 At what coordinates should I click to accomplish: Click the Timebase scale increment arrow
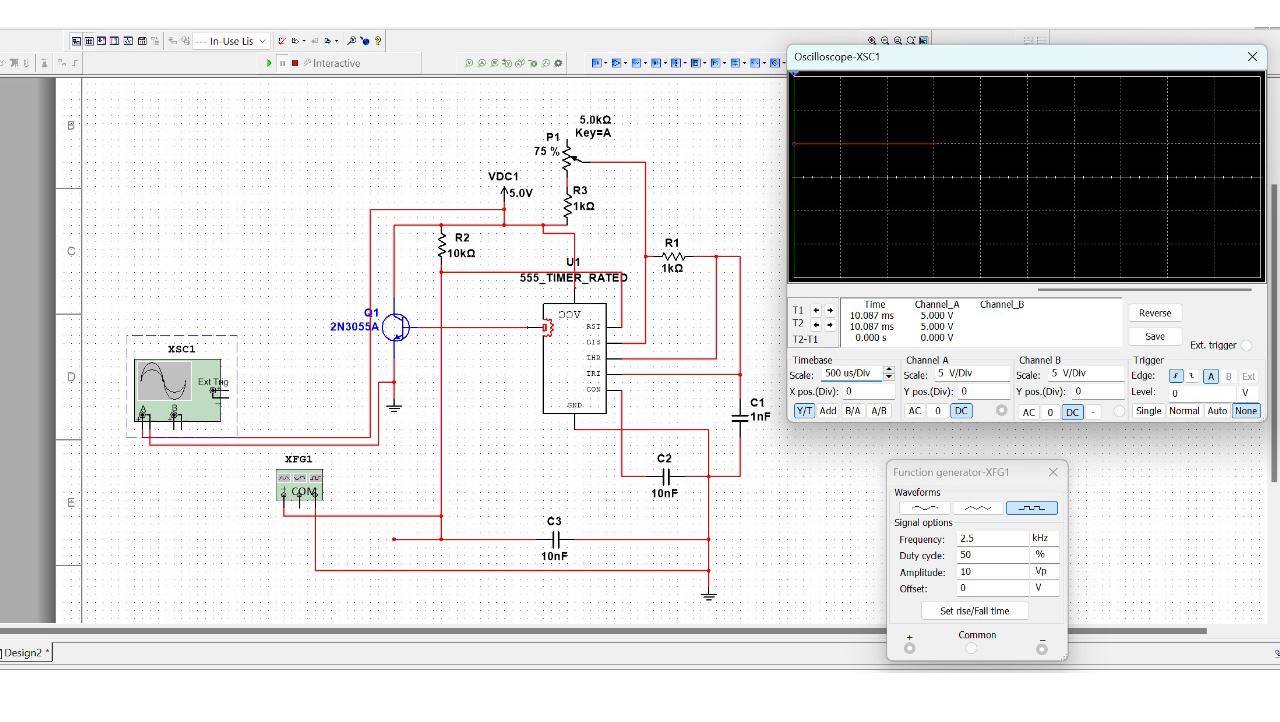[x=888, y=370]
